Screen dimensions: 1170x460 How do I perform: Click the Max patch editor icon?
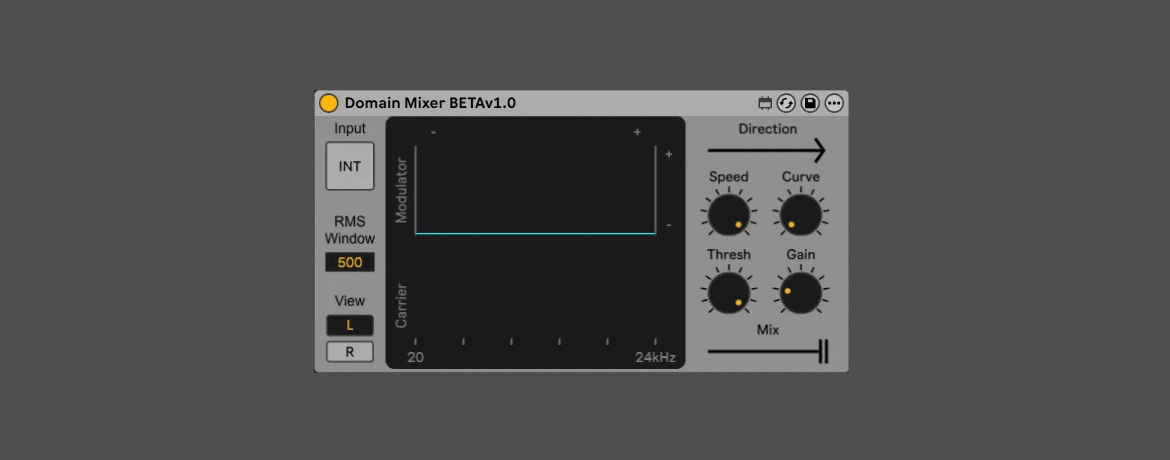coord(765,103)
